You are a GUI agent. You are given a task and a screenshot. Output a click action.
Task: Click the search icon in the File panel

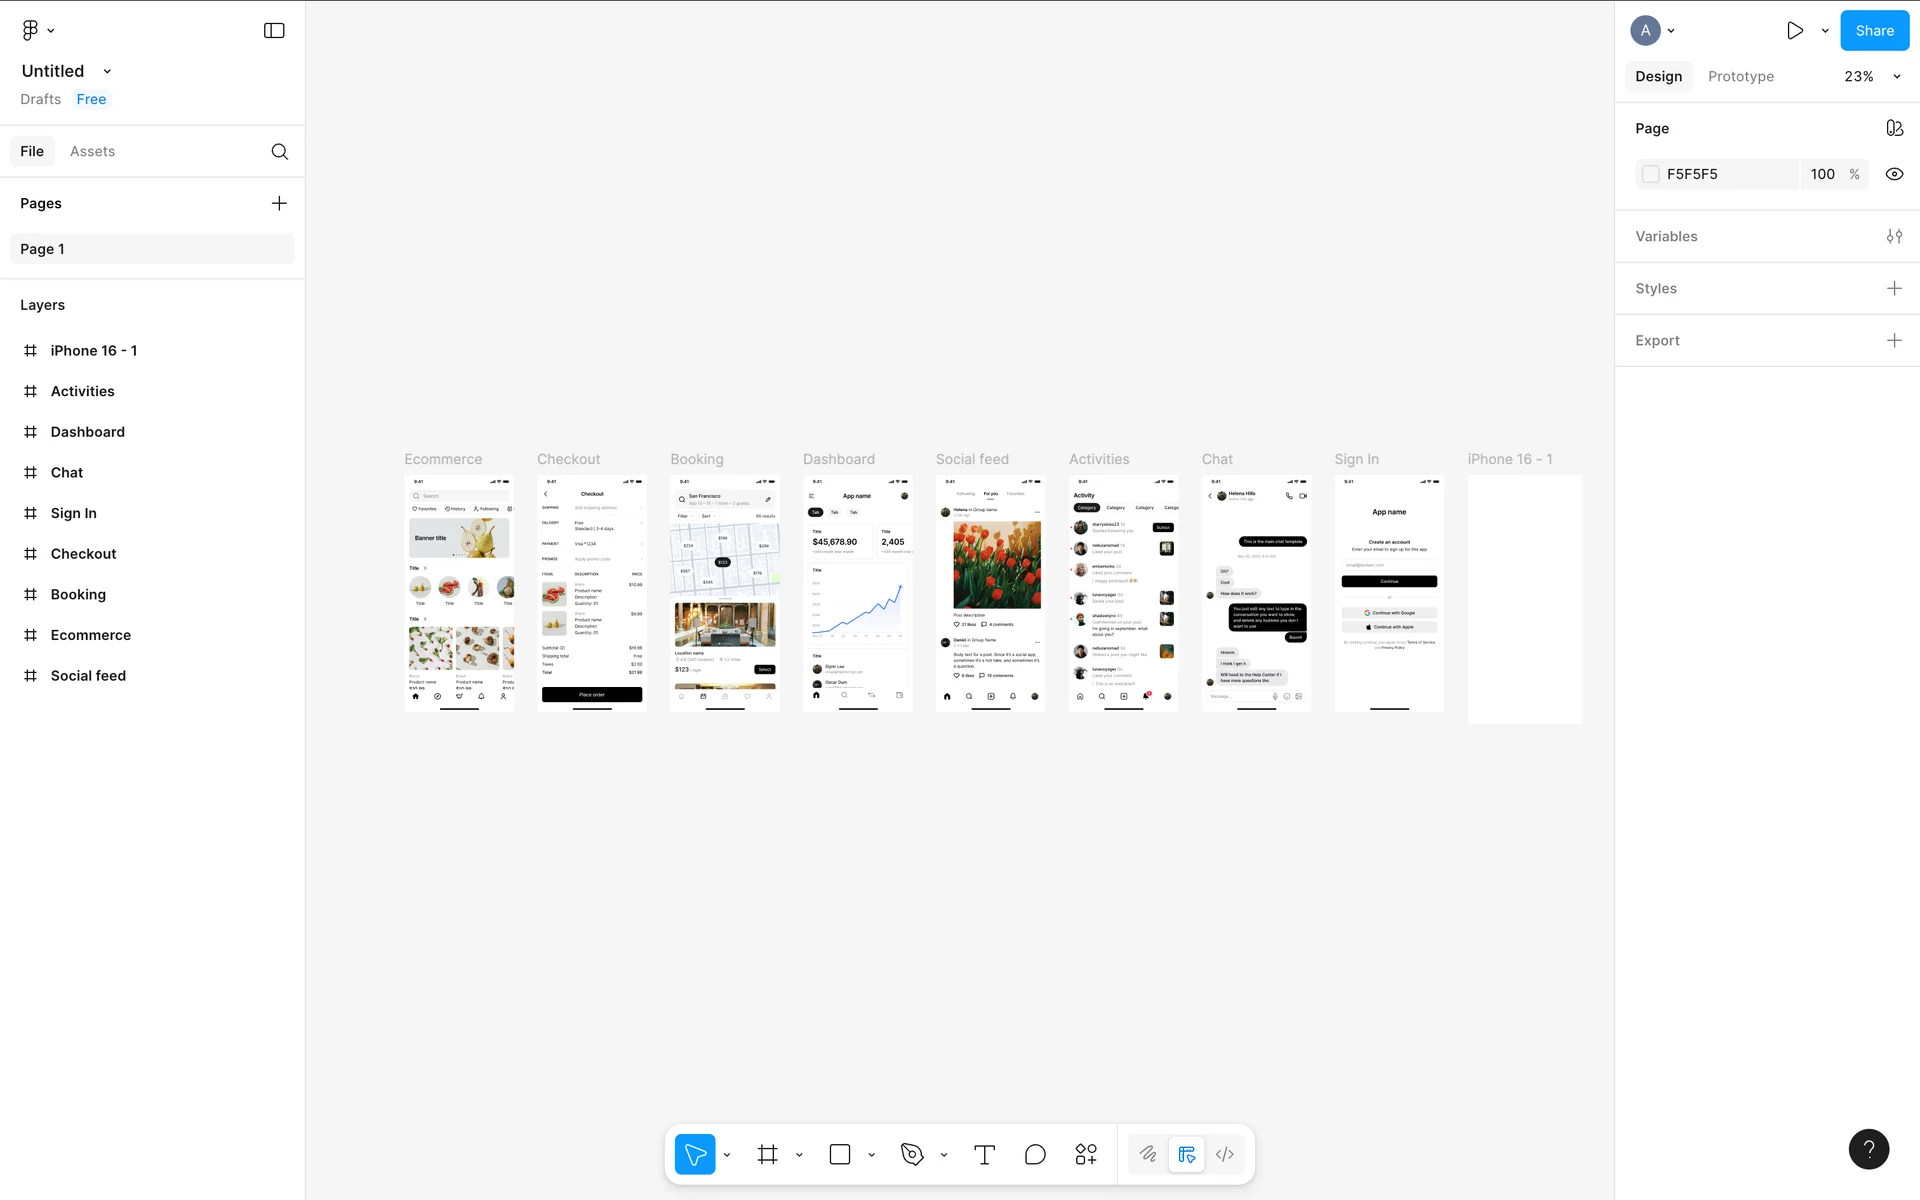tap(280, 151)
